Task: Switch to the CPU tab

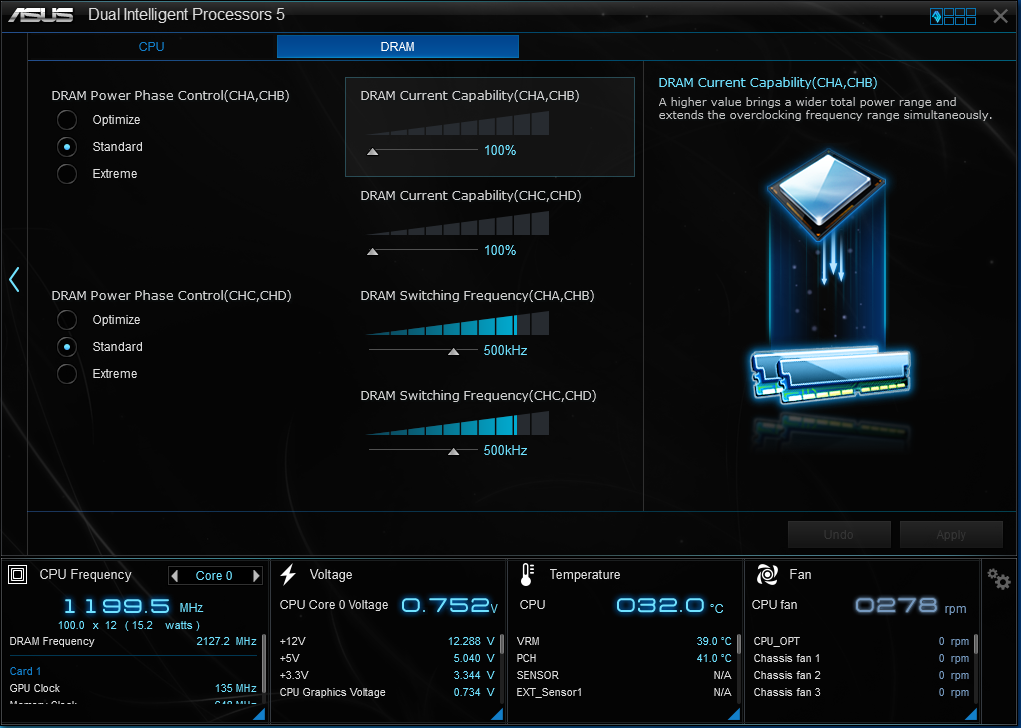Action: pos(151,47)
